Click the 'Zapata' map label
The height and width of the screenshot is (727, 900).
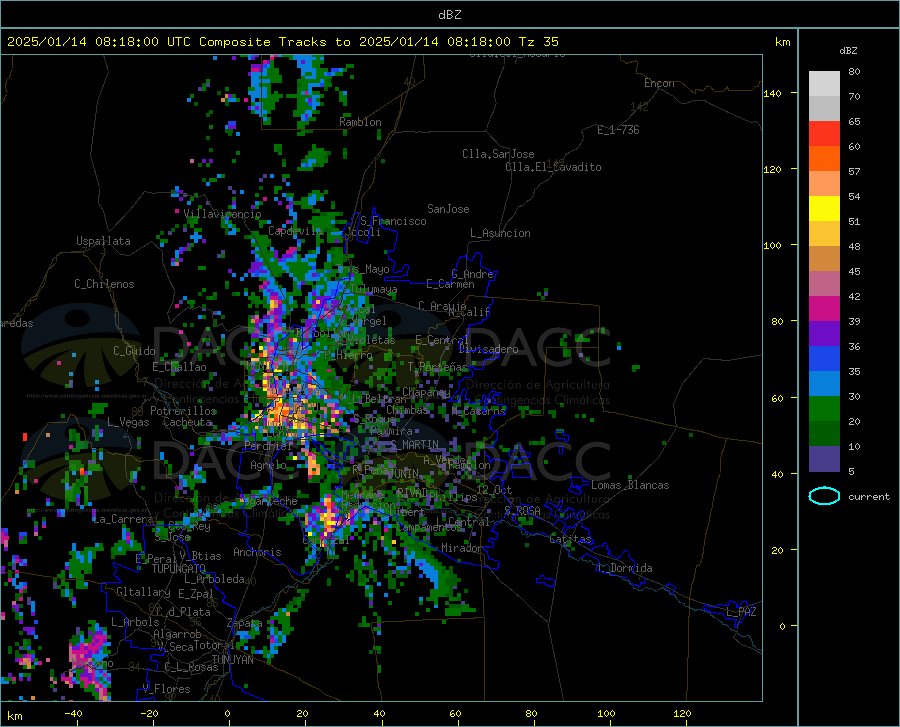tap(245, 623)
